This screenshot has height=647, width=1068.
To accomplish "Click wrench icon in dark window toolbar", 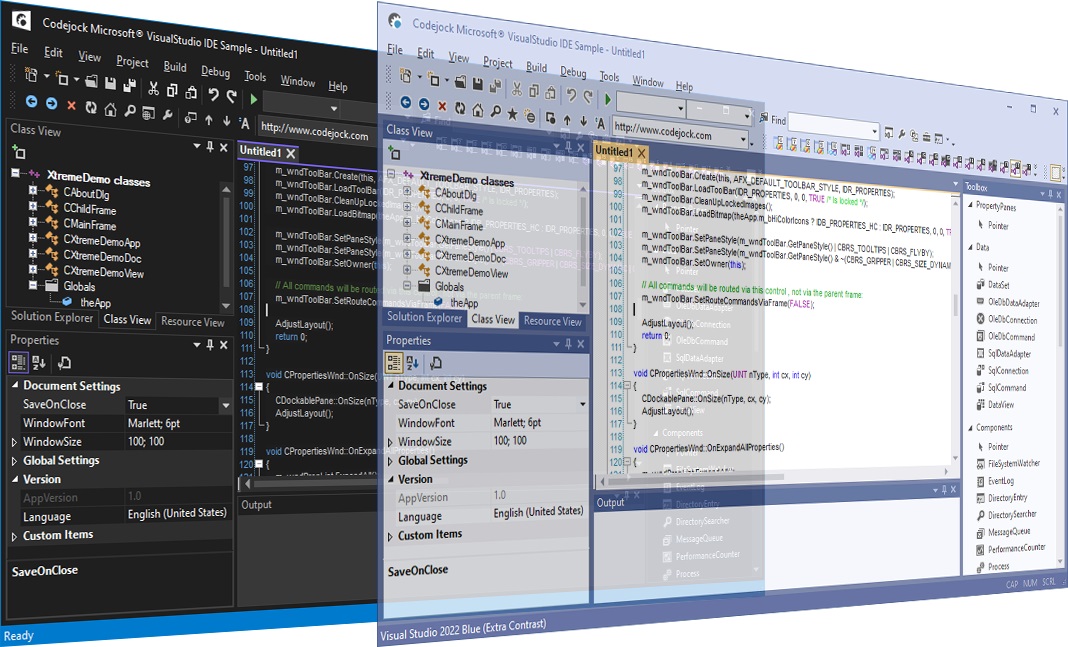I will (x=168, y=114).
